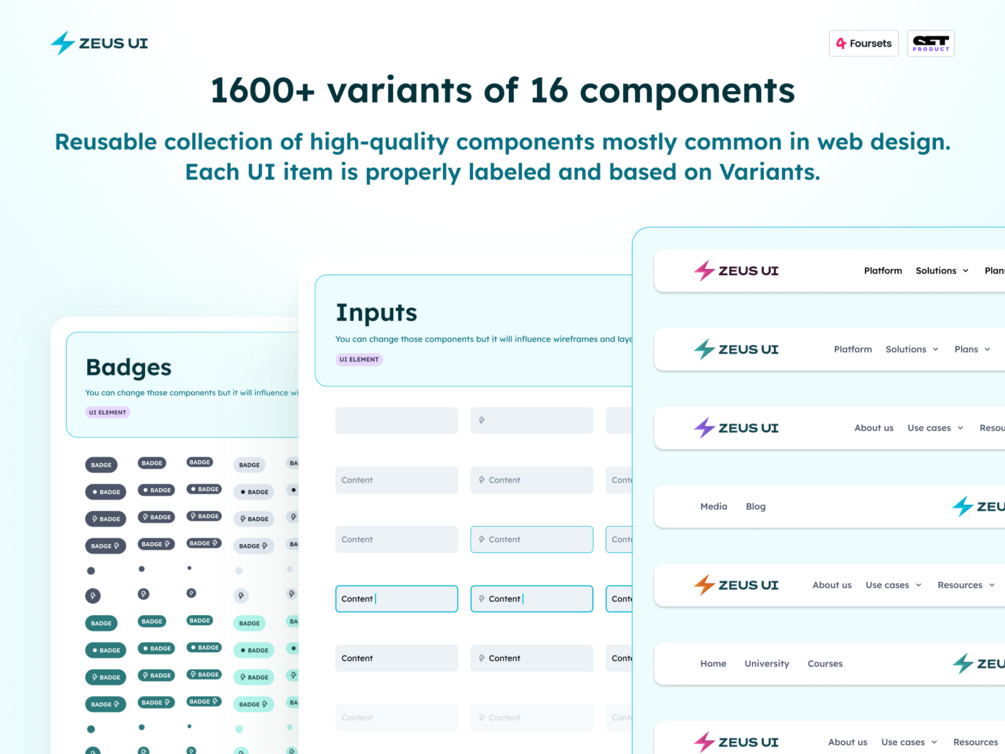The image size is (1005, 754).
Task: Select About us in the purple-logo navbar
Action: coord(874,428)
